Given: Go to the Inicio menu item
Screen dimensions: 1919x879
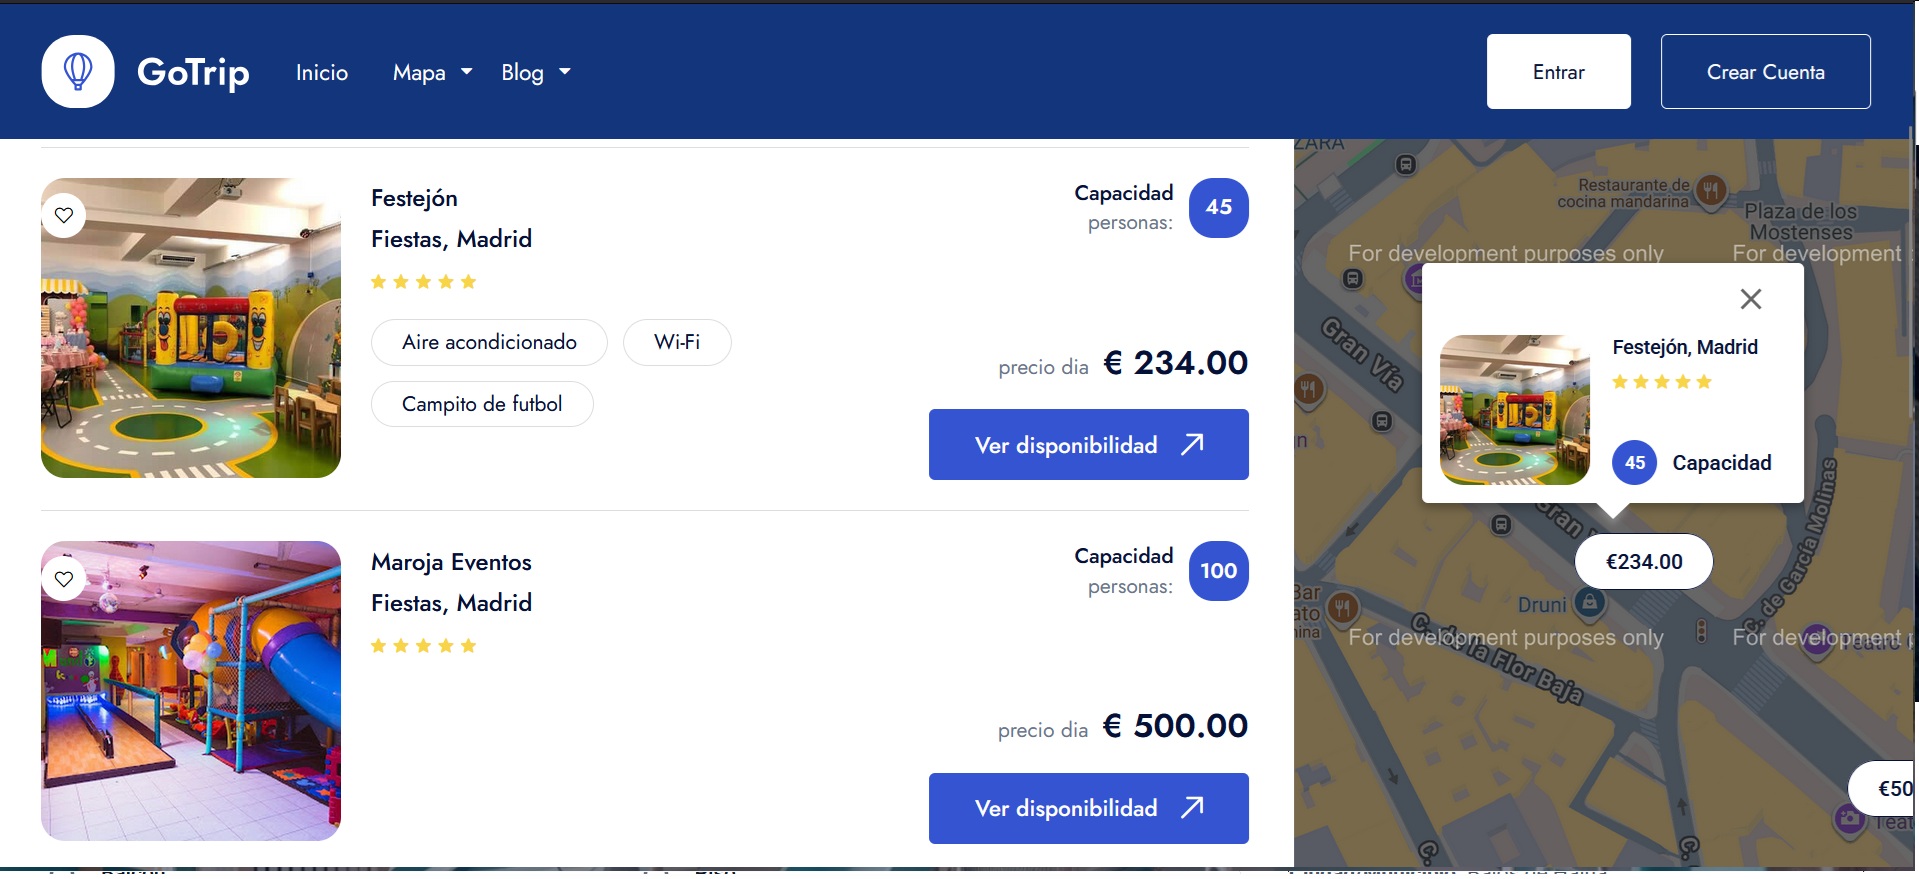Looking at the screenshot, I should click(322, 72).
